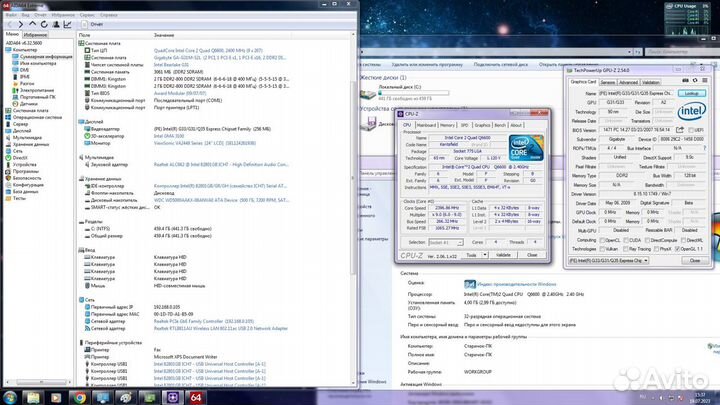Open the chart graph icon in AIDA64 toolbar

[x=68, y=24]
